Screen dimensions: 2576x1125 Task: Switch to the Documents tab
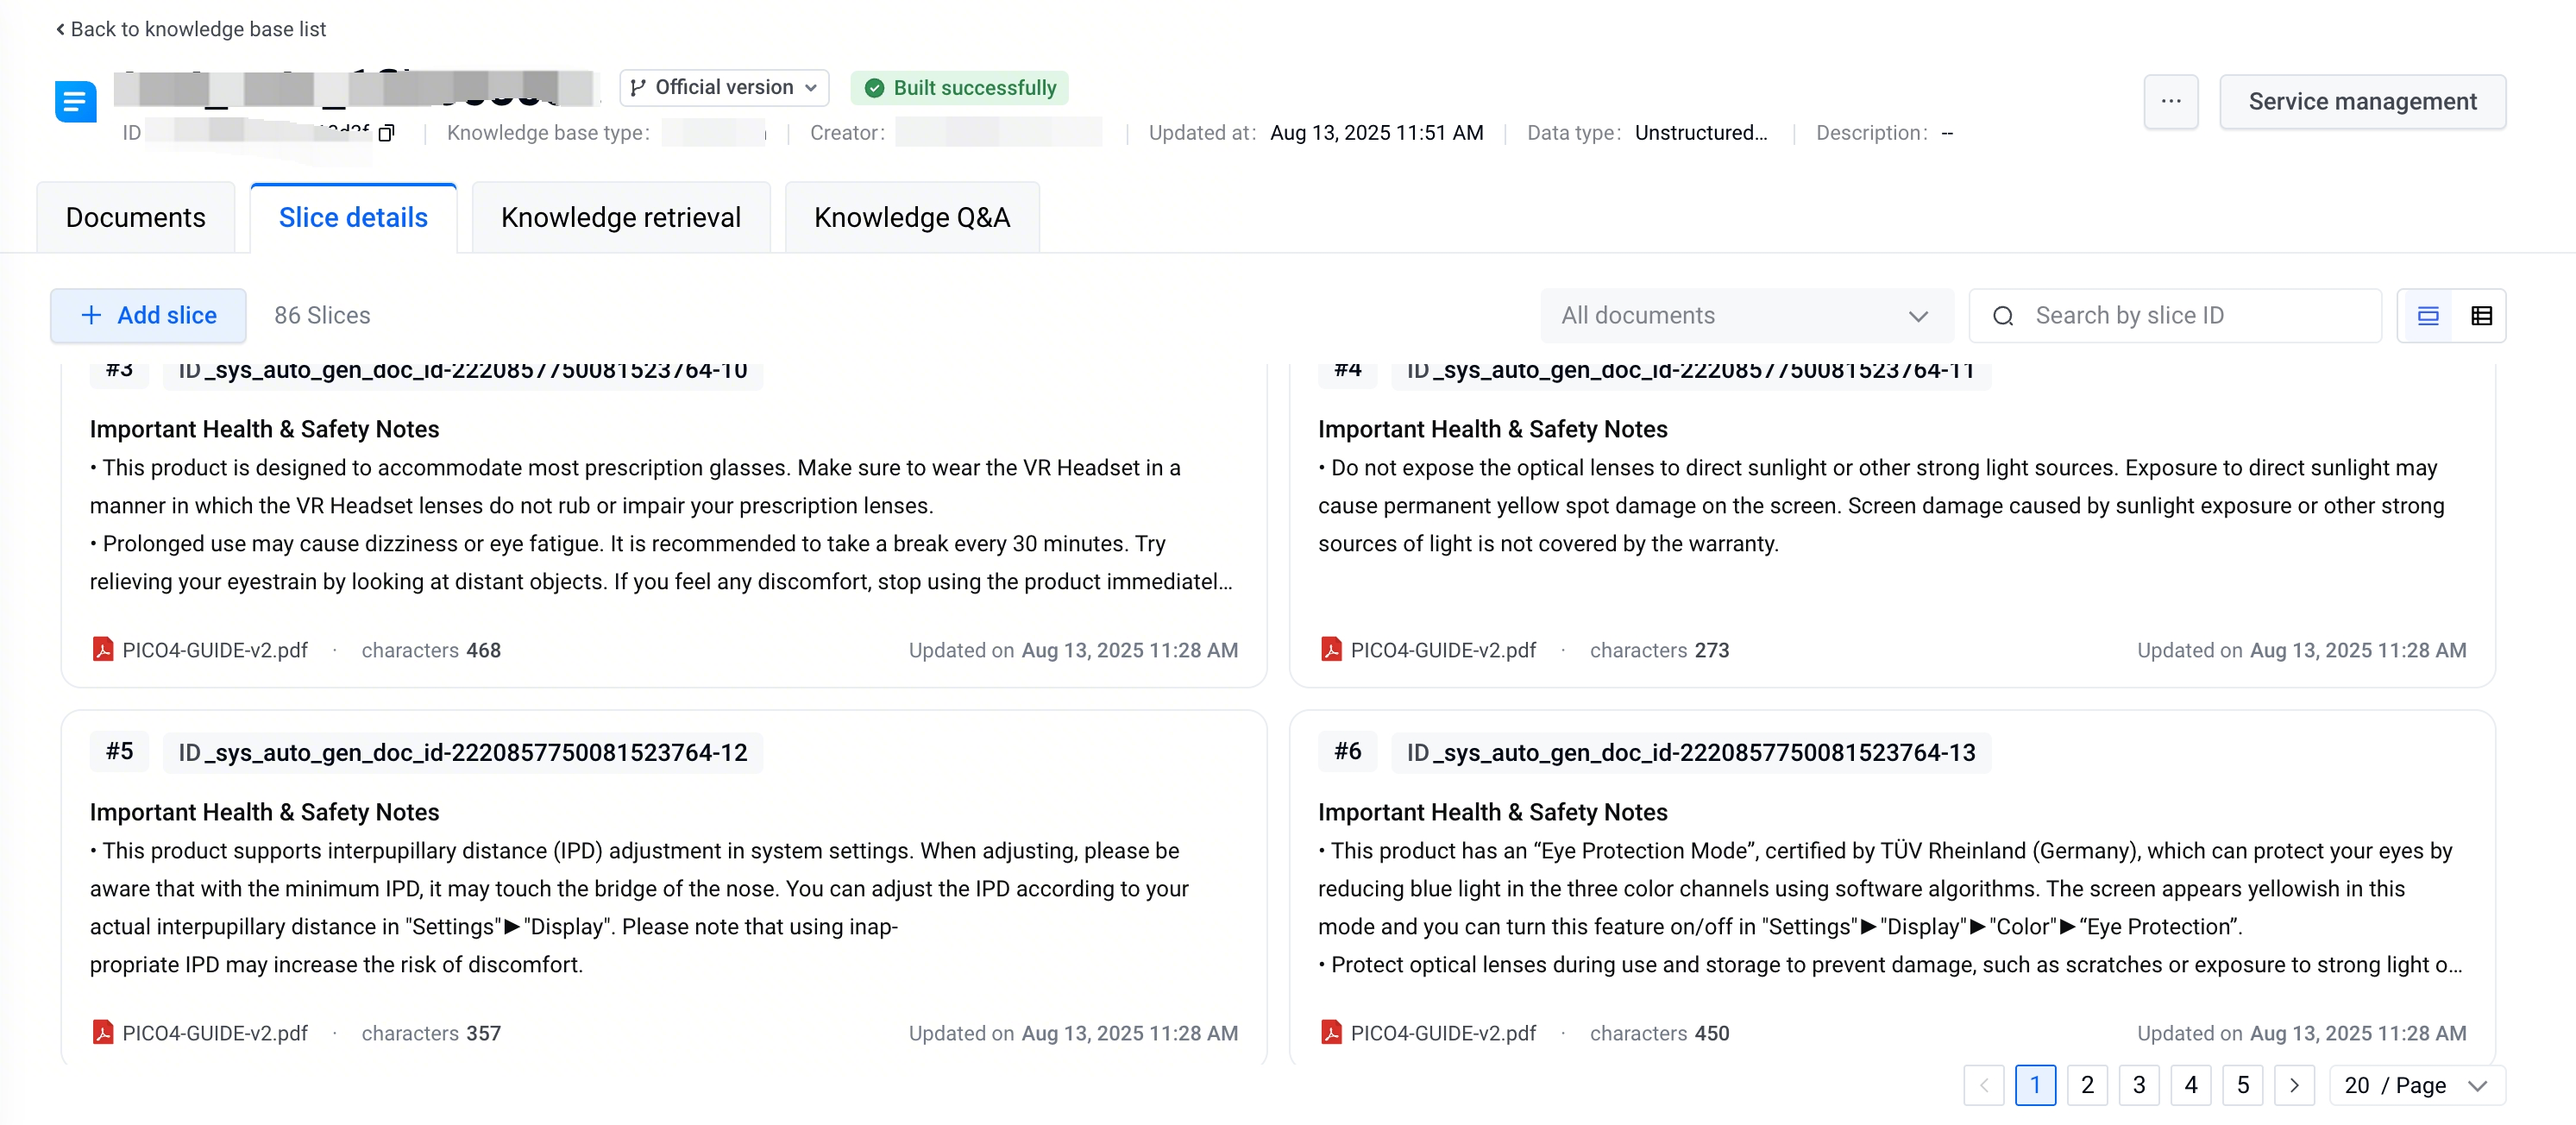pos(135,217)
